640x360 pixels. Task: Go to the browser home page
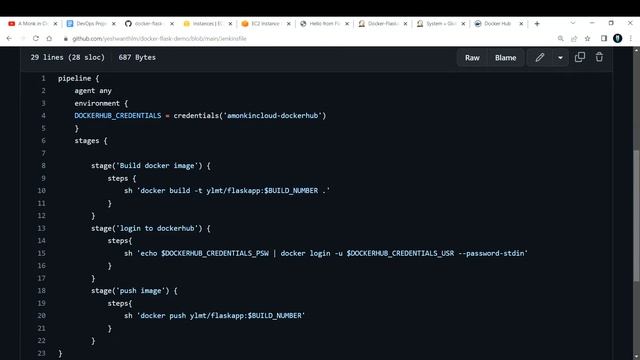tap(49, 38)
